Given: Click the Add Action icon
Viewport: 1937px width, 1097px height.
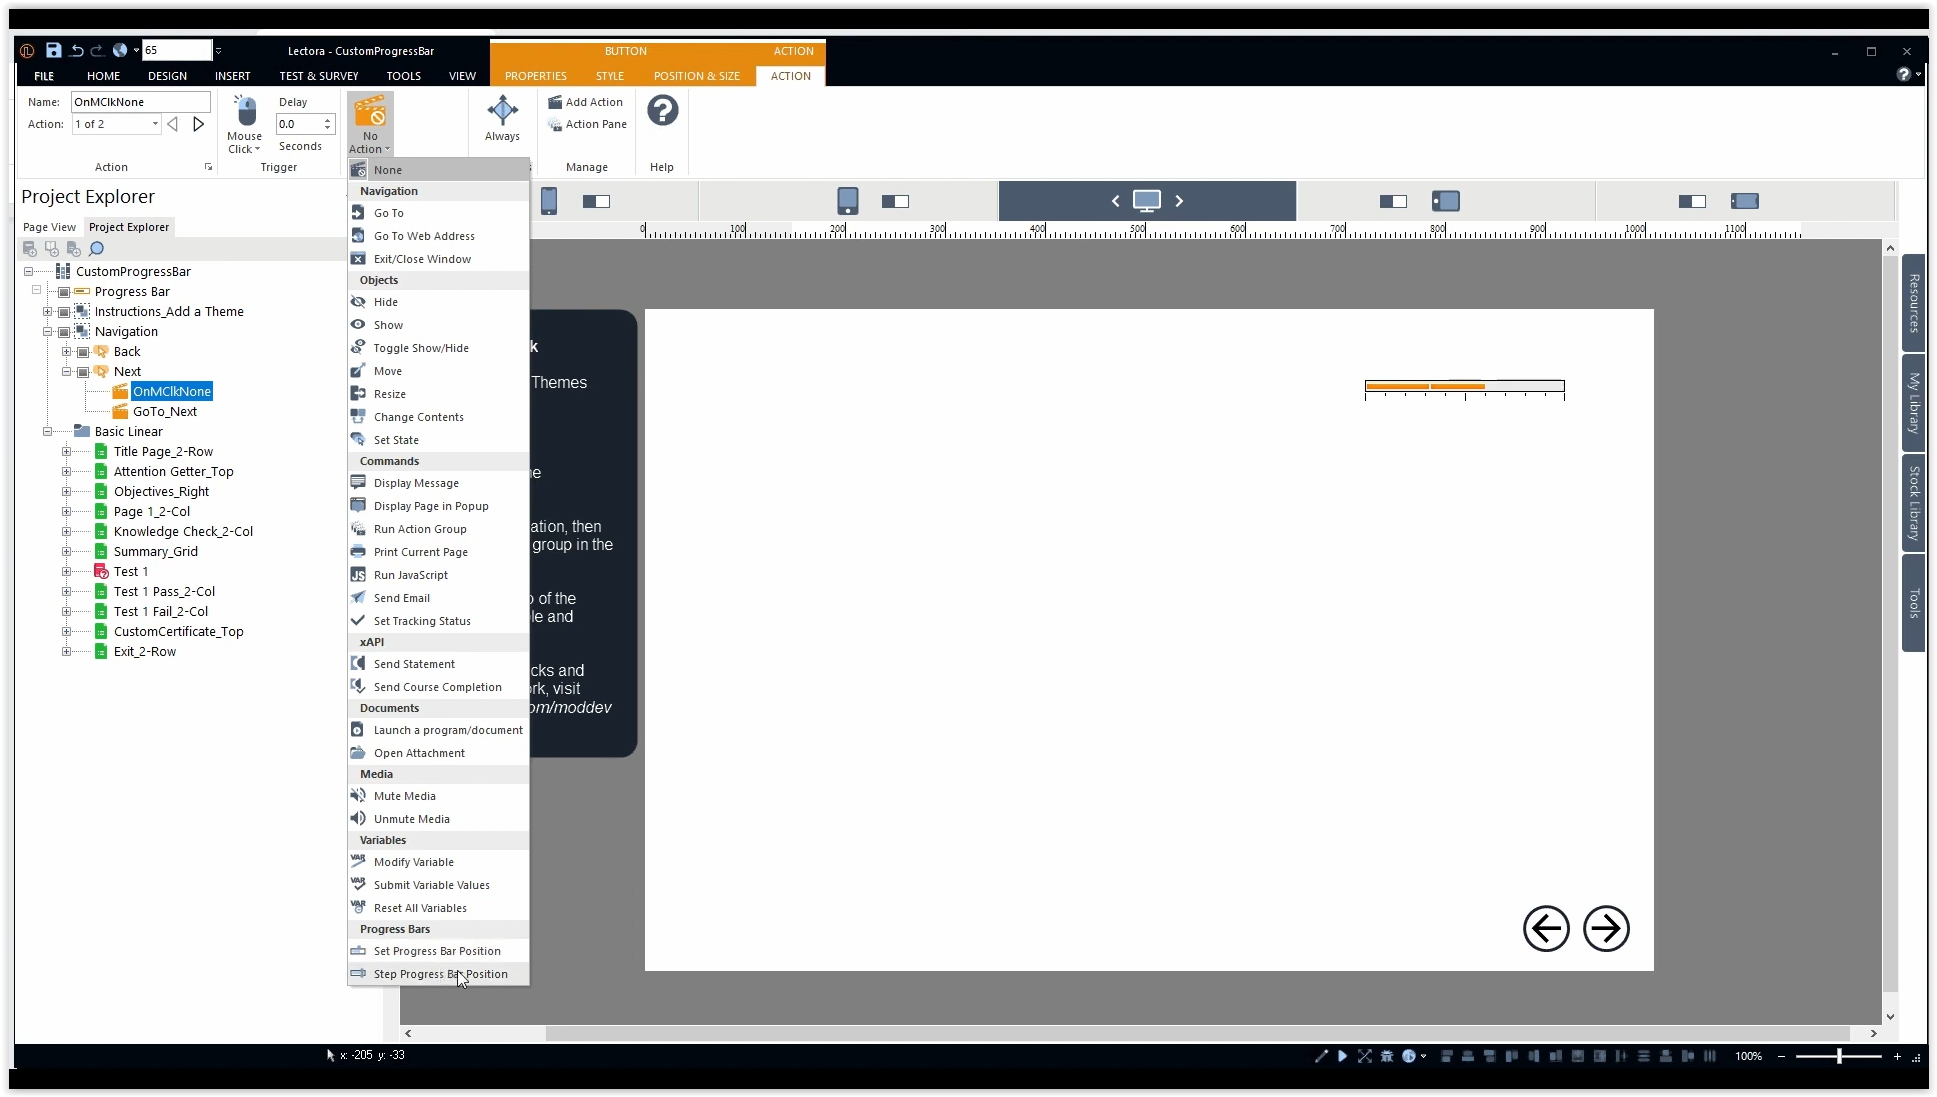Looking at the screenshot, I should pyautogui.click(x=555, y=102).
